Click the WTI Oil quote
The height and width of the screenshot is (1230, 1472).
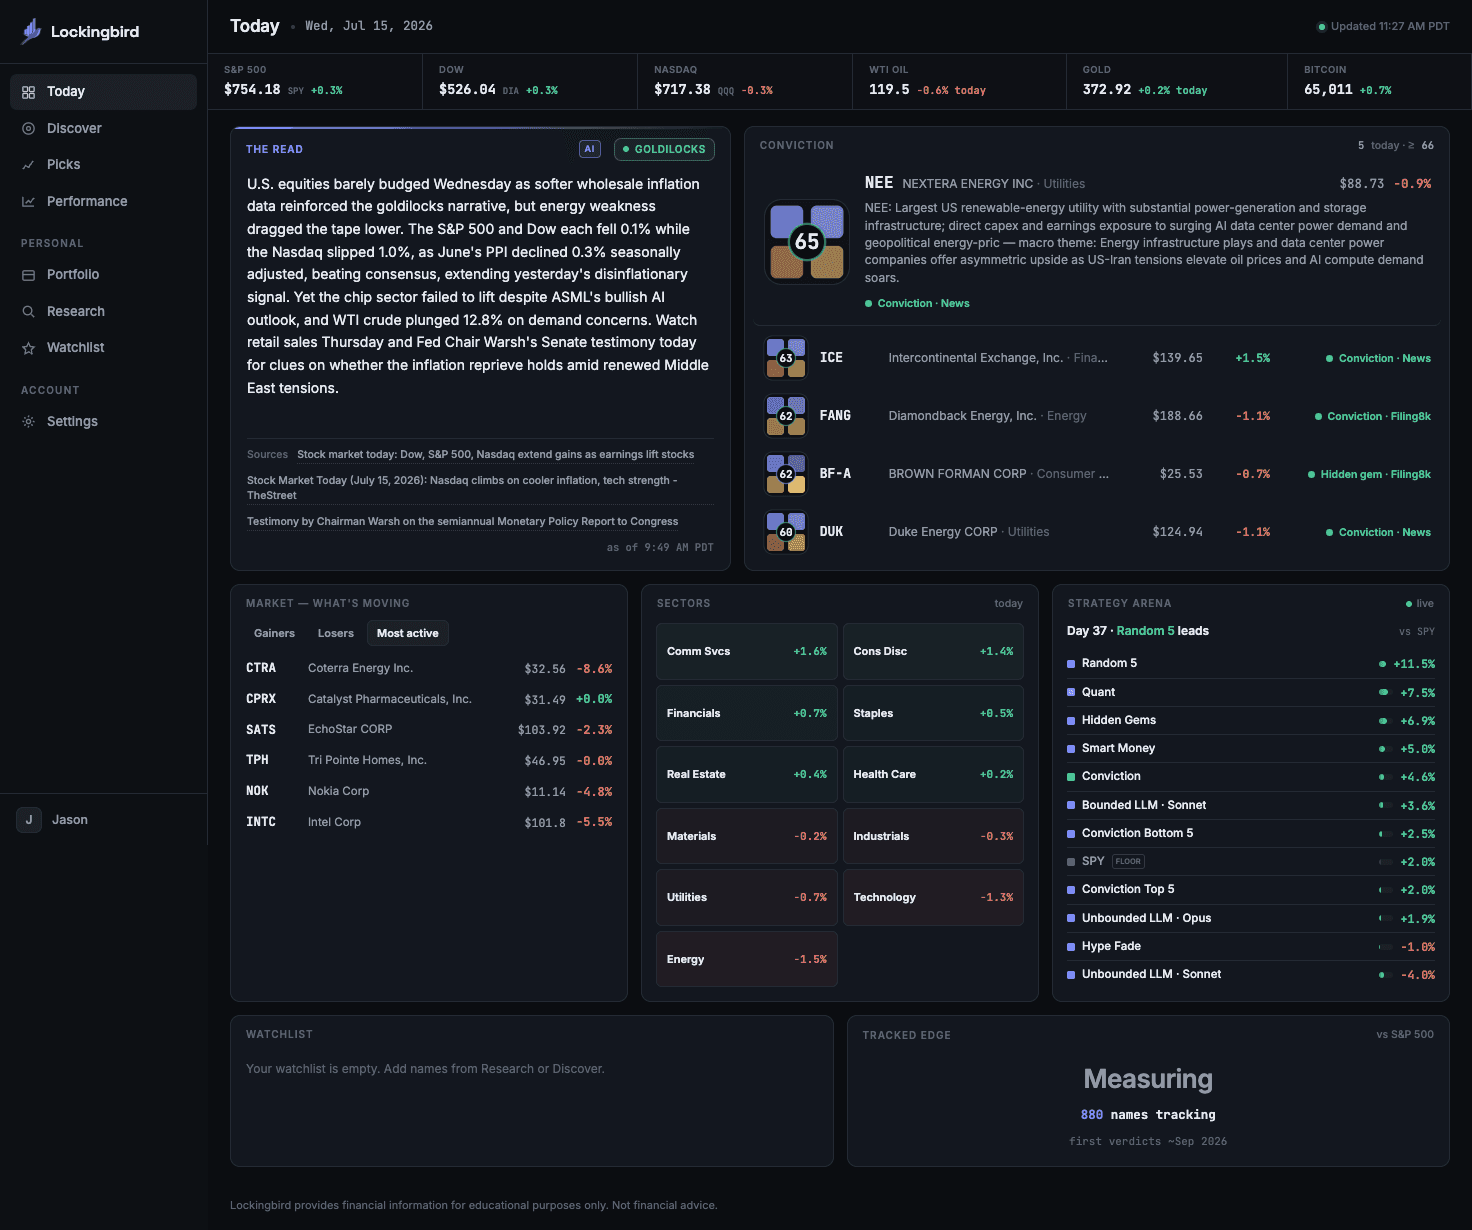tap(960, 81)
